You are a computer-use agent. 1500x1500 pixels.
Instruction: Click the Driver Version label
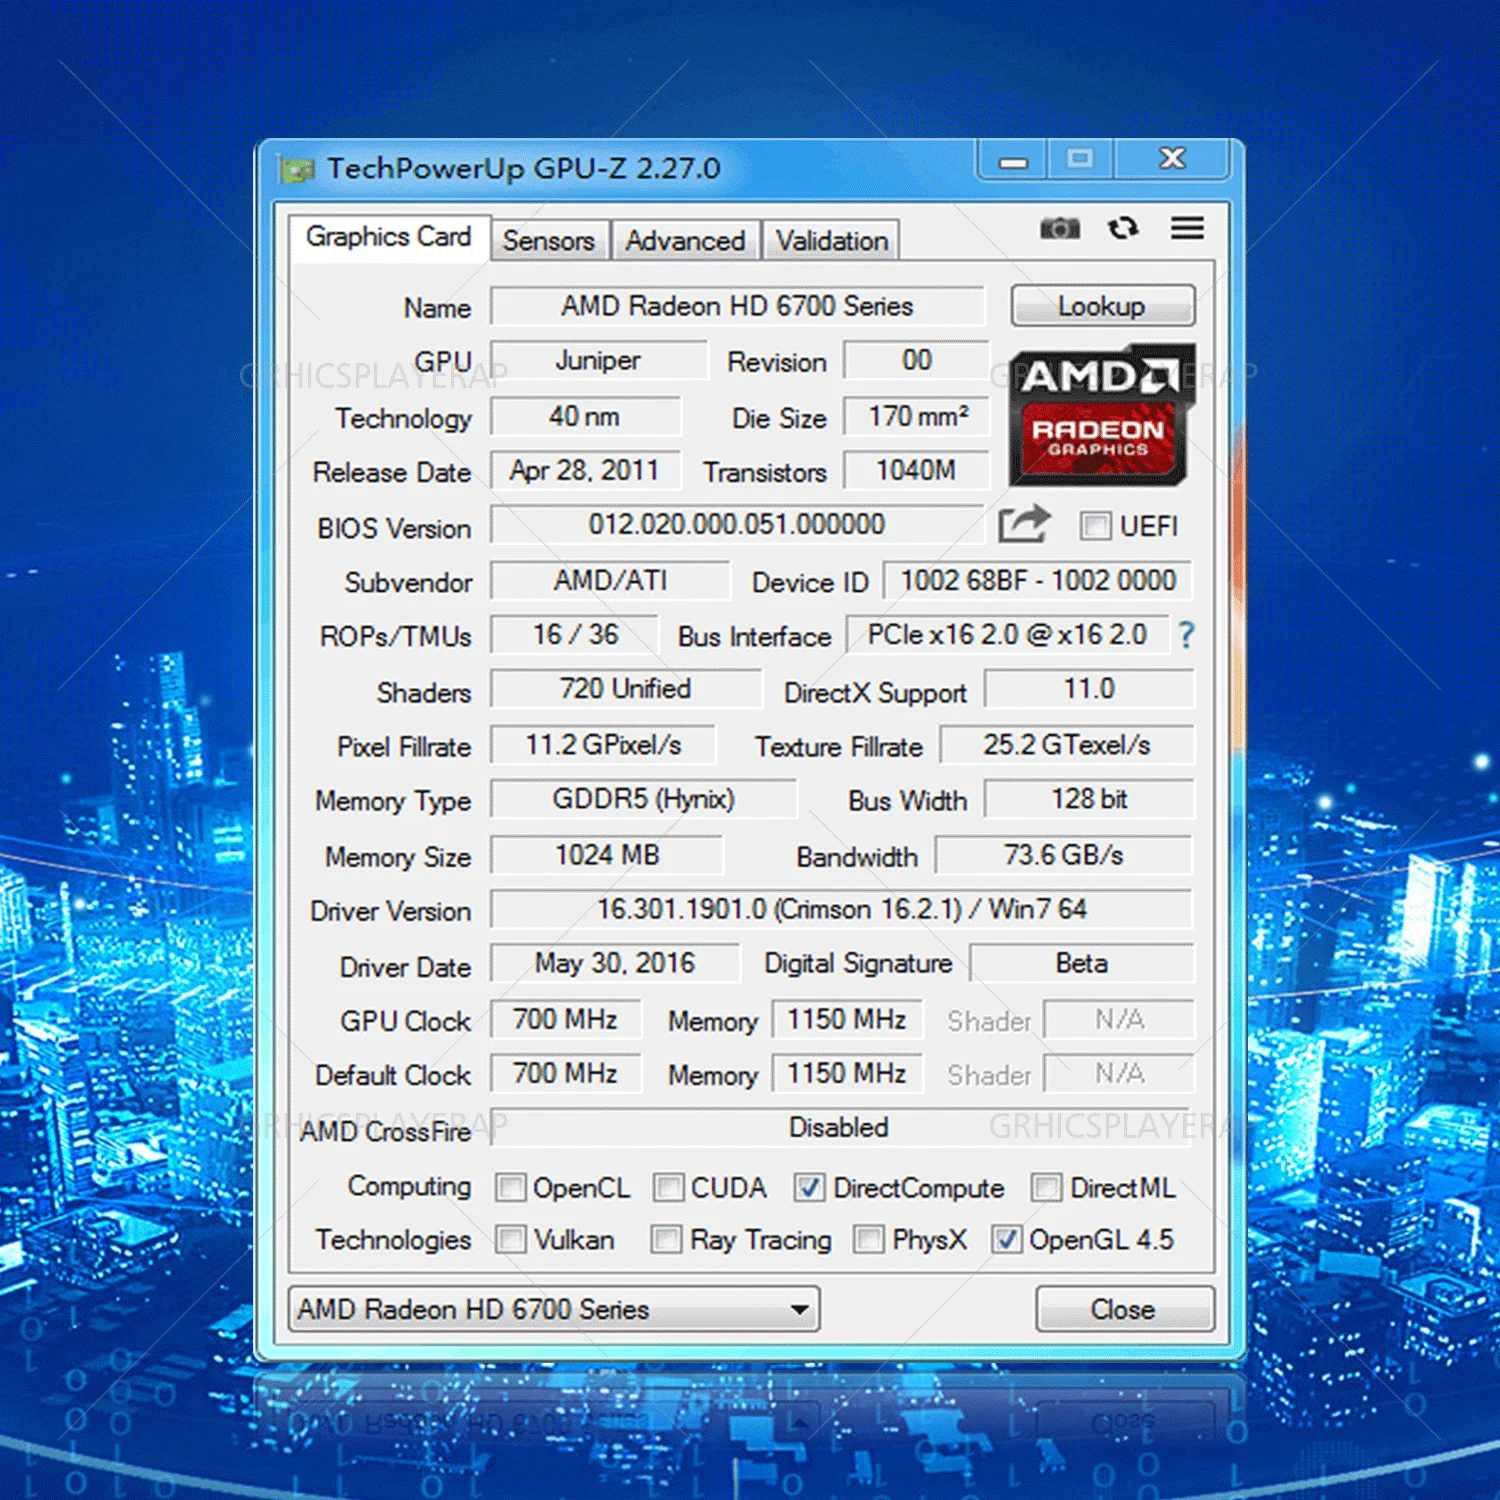pyautogui.click(x=391, y=911)
